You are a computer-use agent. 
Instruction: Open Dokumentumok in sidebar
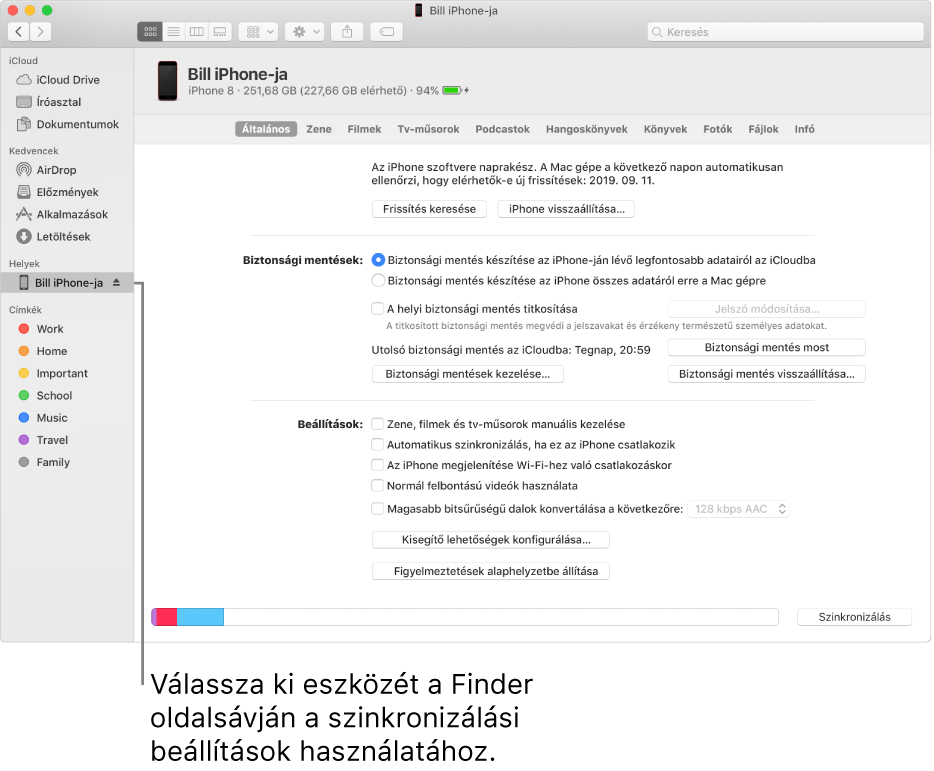click(67, 124)
